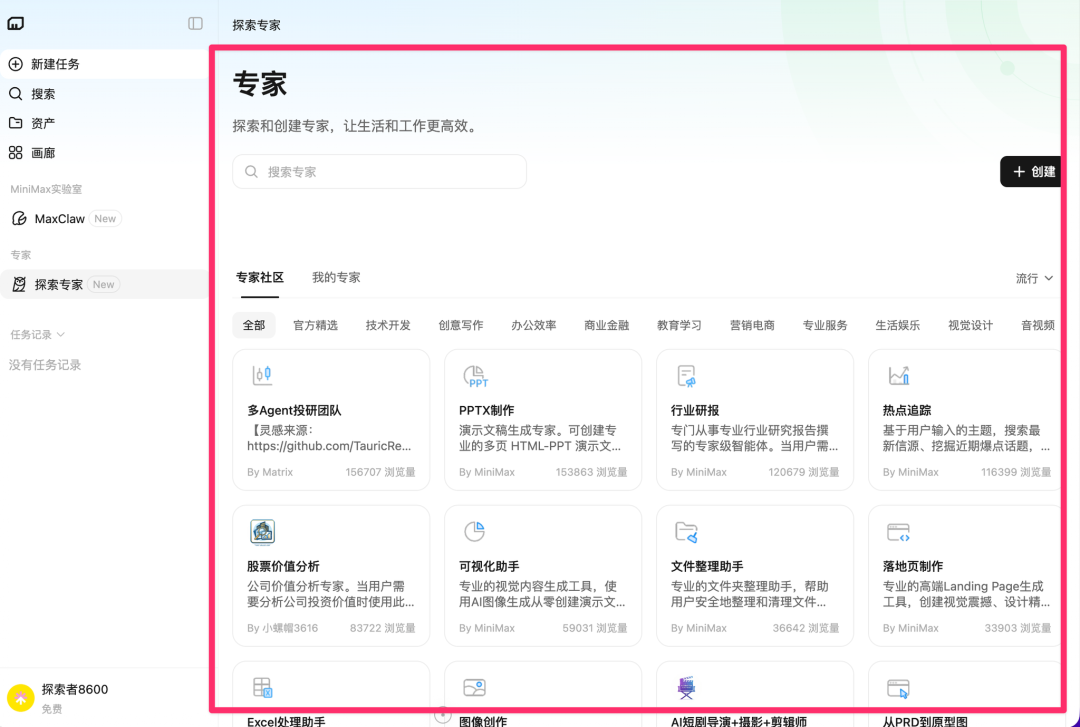Click the 落地页制作 expert icon
Image resolution: width=1080 pixels, height=727 pixels.
[898, 531]
